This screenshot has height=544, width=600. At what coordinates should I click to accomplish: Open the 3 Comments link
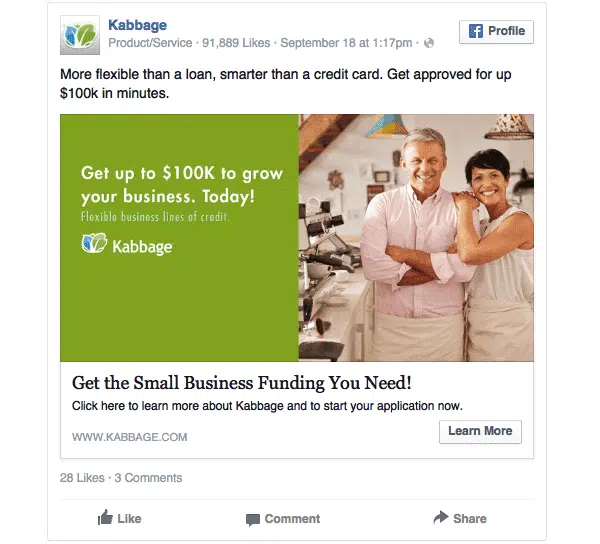[x=148, y=478]
